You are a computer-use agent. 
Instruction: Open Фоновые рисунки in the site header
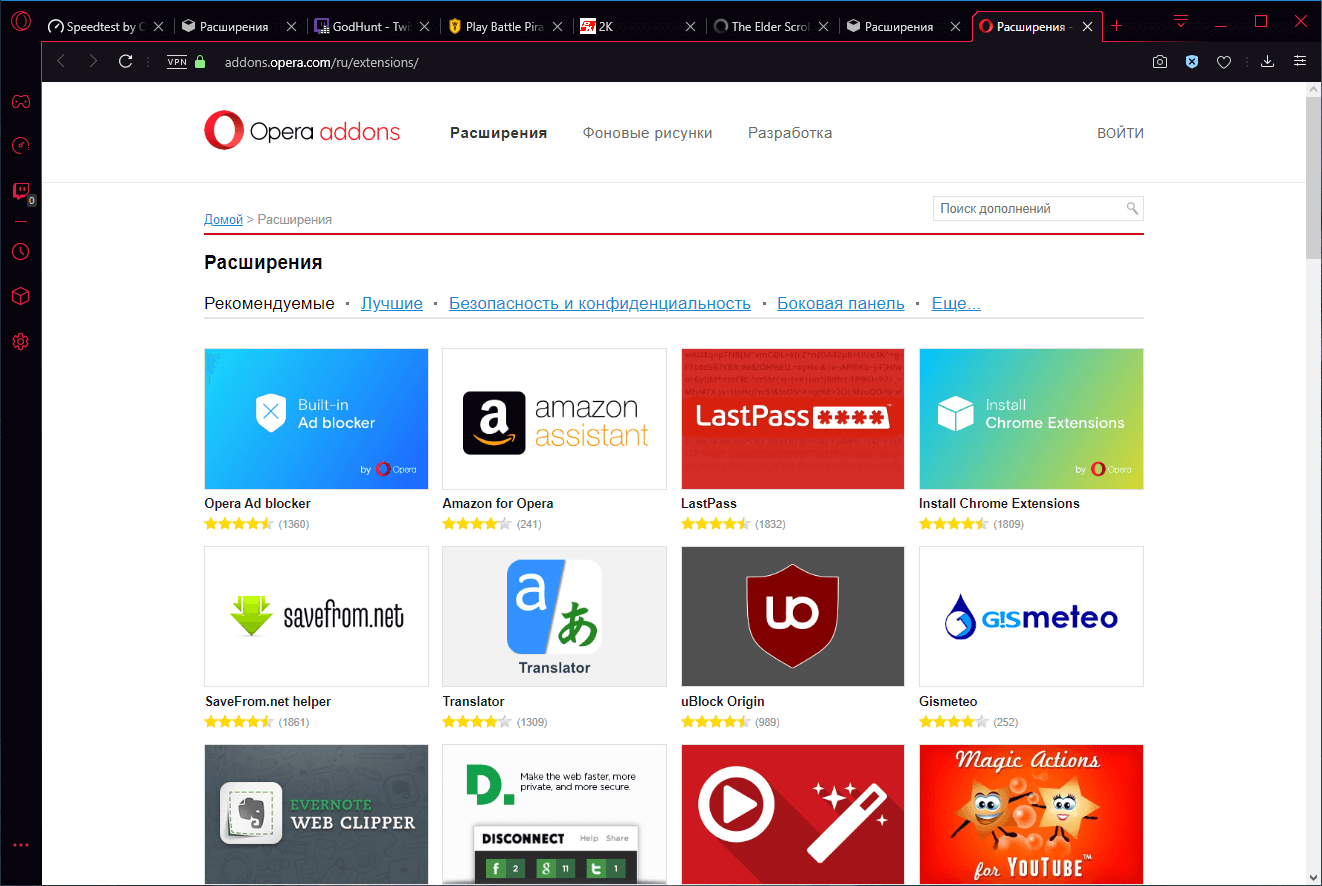[x=648, y=133]
